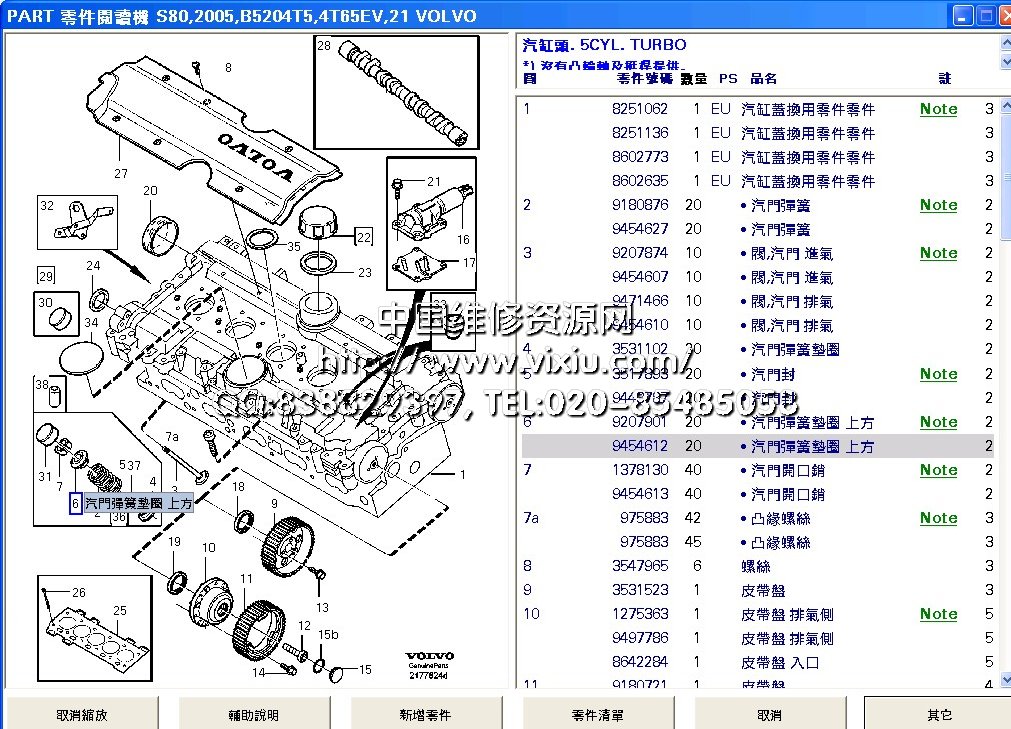The width and height of the screenshot is (1011, 729).
Task: Open the Note link for part 8251062
Action: 938,109
